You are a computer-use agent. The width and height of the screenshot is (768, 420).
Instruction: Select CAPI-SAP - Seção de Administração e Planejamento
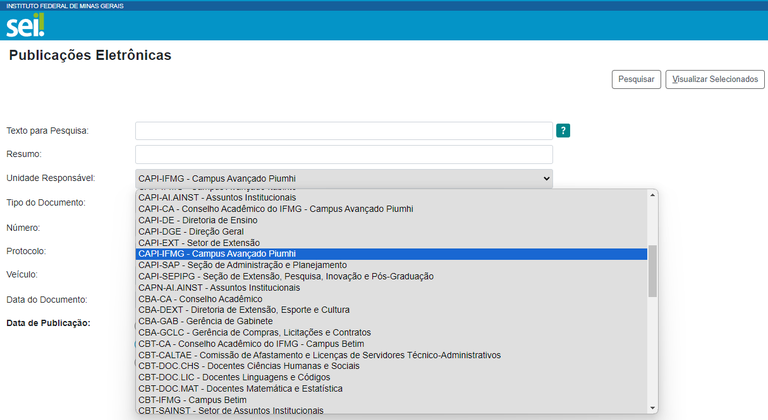(x=242, y=265)
